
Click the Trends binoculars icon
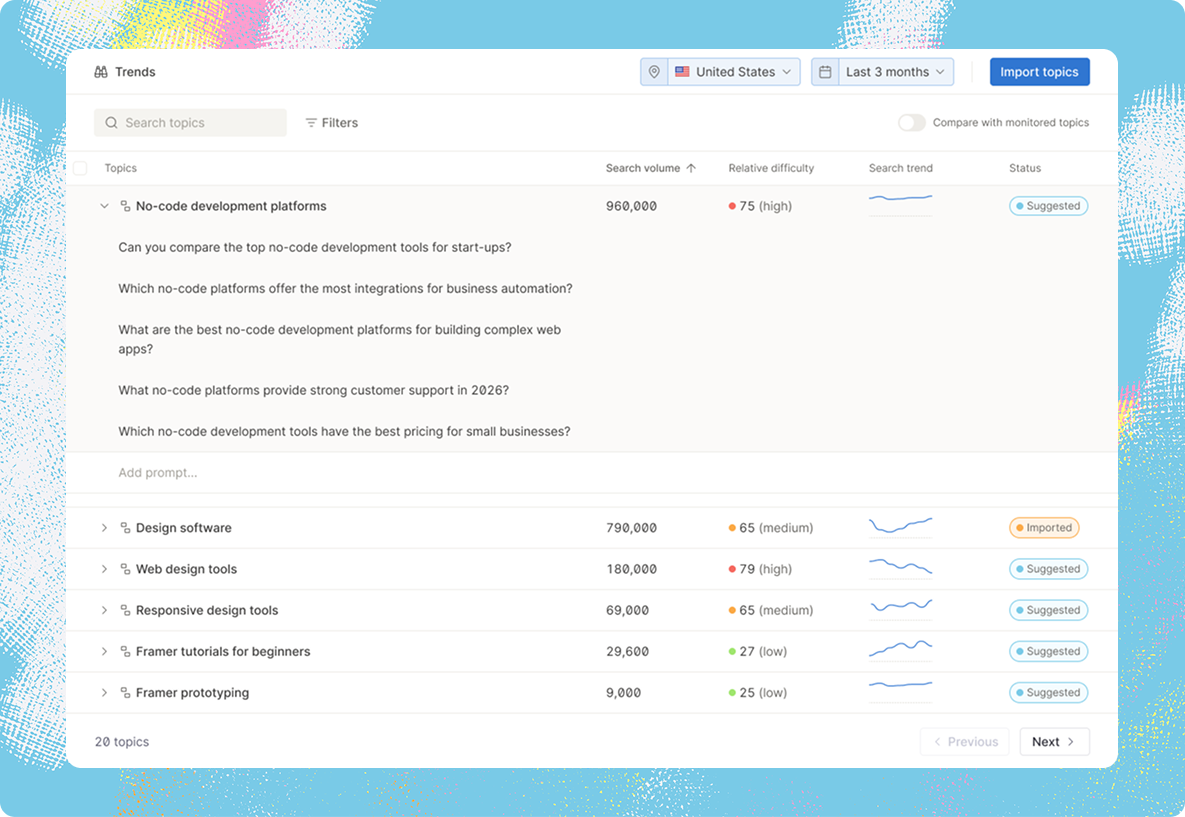pyautogui.click(x=101, y=72)
